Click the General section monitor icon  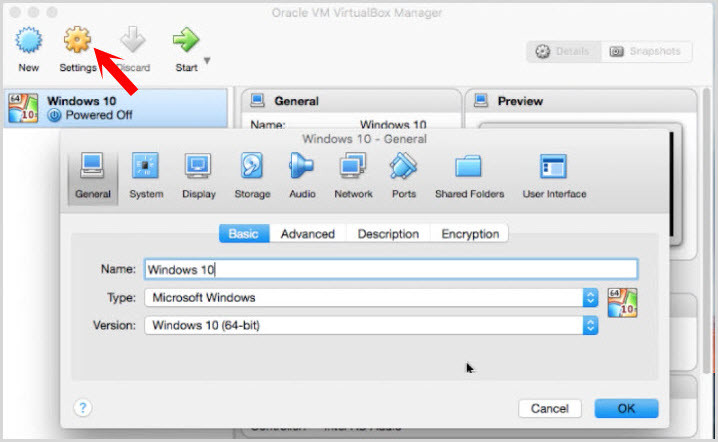(x=257, y=100)
